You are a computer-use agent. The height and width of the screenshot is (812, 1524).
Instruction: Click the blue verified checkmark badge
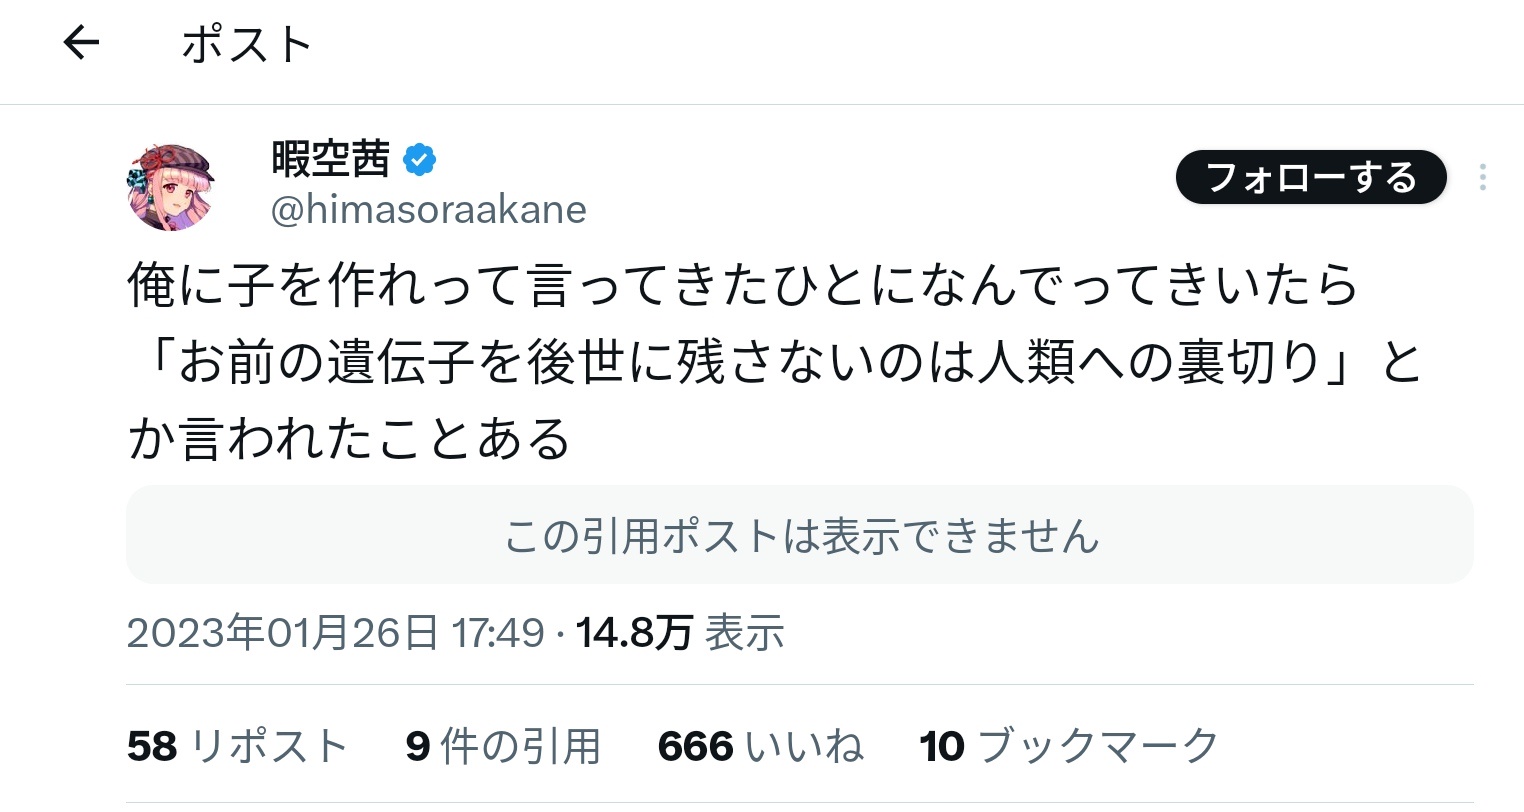click(x=419, y=160)
